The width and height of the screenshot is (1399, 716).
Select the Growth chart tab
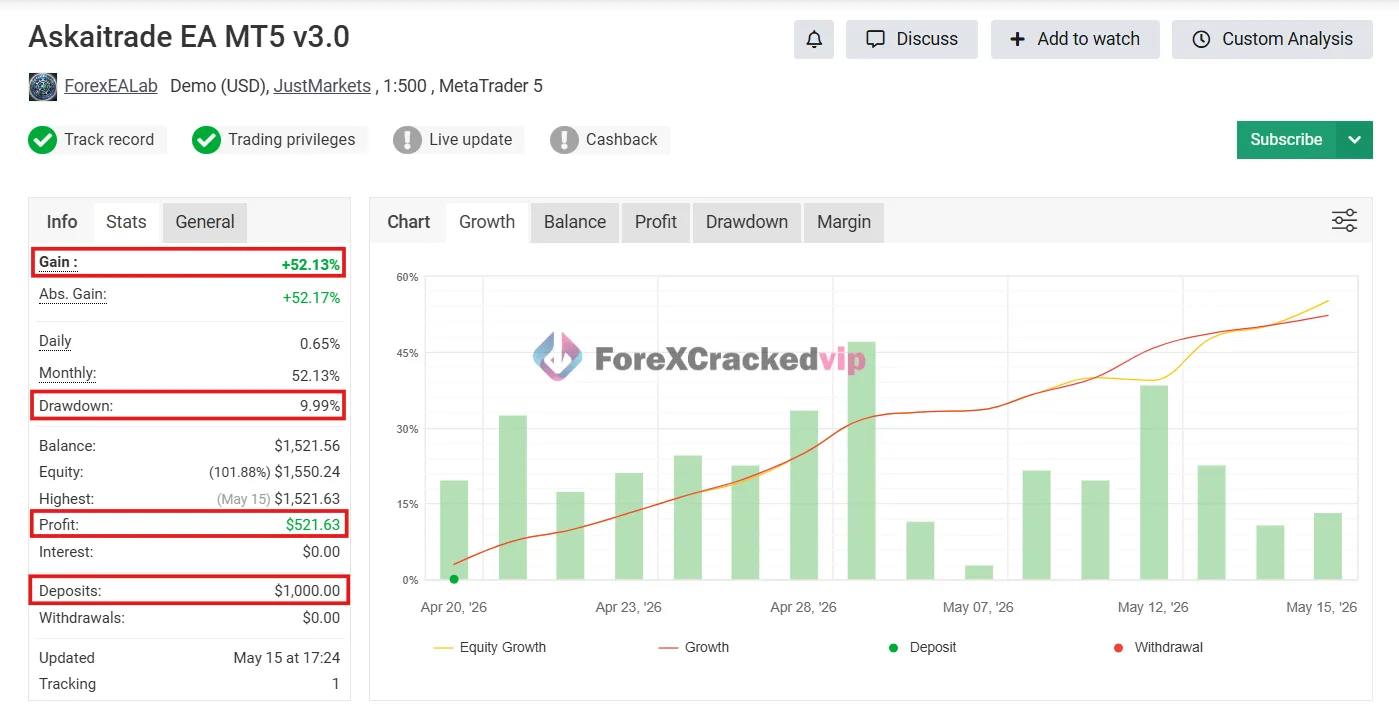pyautogui.click(x=487, y=222)
